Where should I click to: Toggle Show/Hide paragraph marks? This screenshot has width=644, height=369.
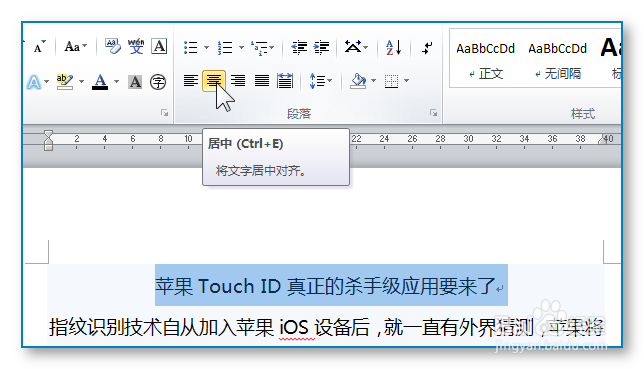[427, 48]
